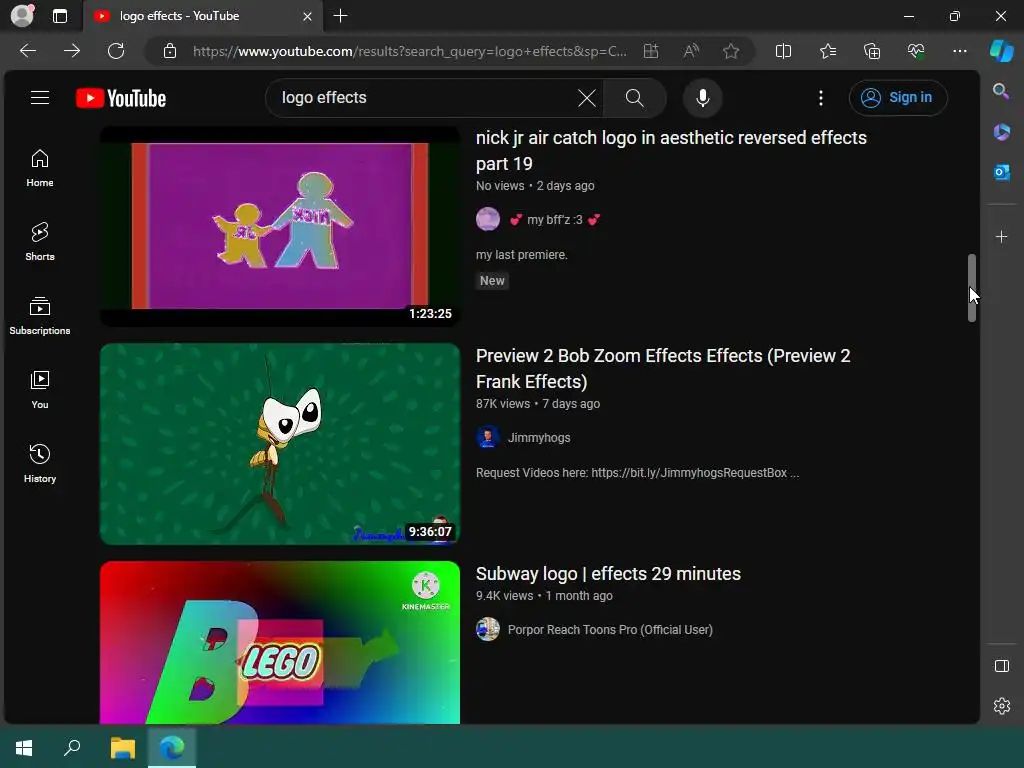Click the magnifier search button
Viewport: 1024px width, 768px height.
(x=634, y=98)
